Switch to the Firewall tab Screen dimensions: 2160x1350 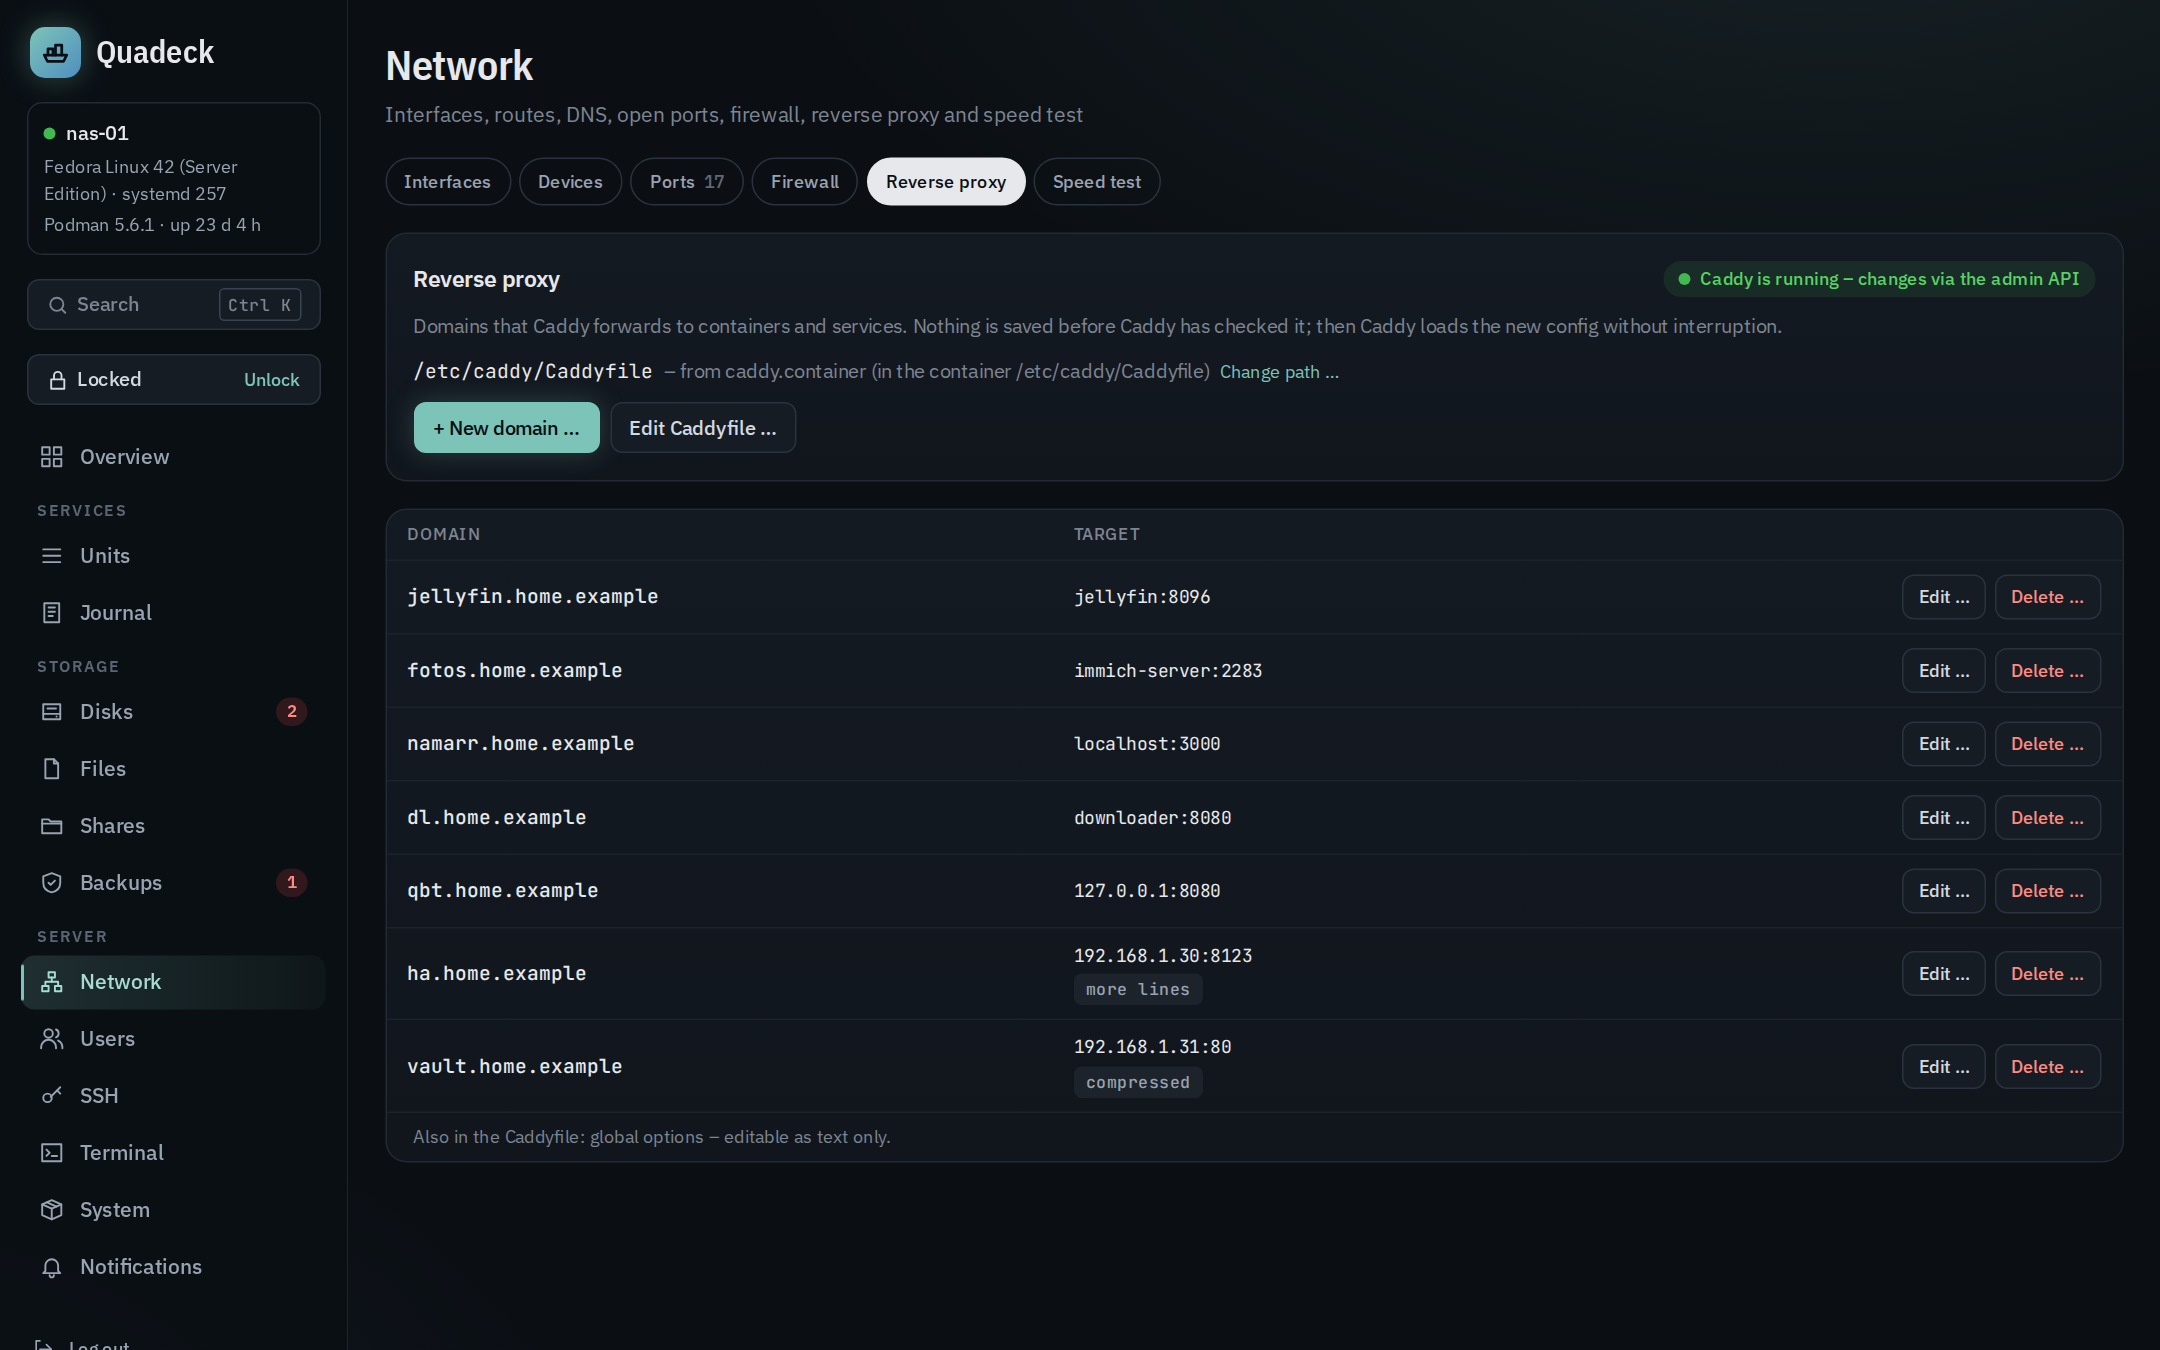point(804,182)
